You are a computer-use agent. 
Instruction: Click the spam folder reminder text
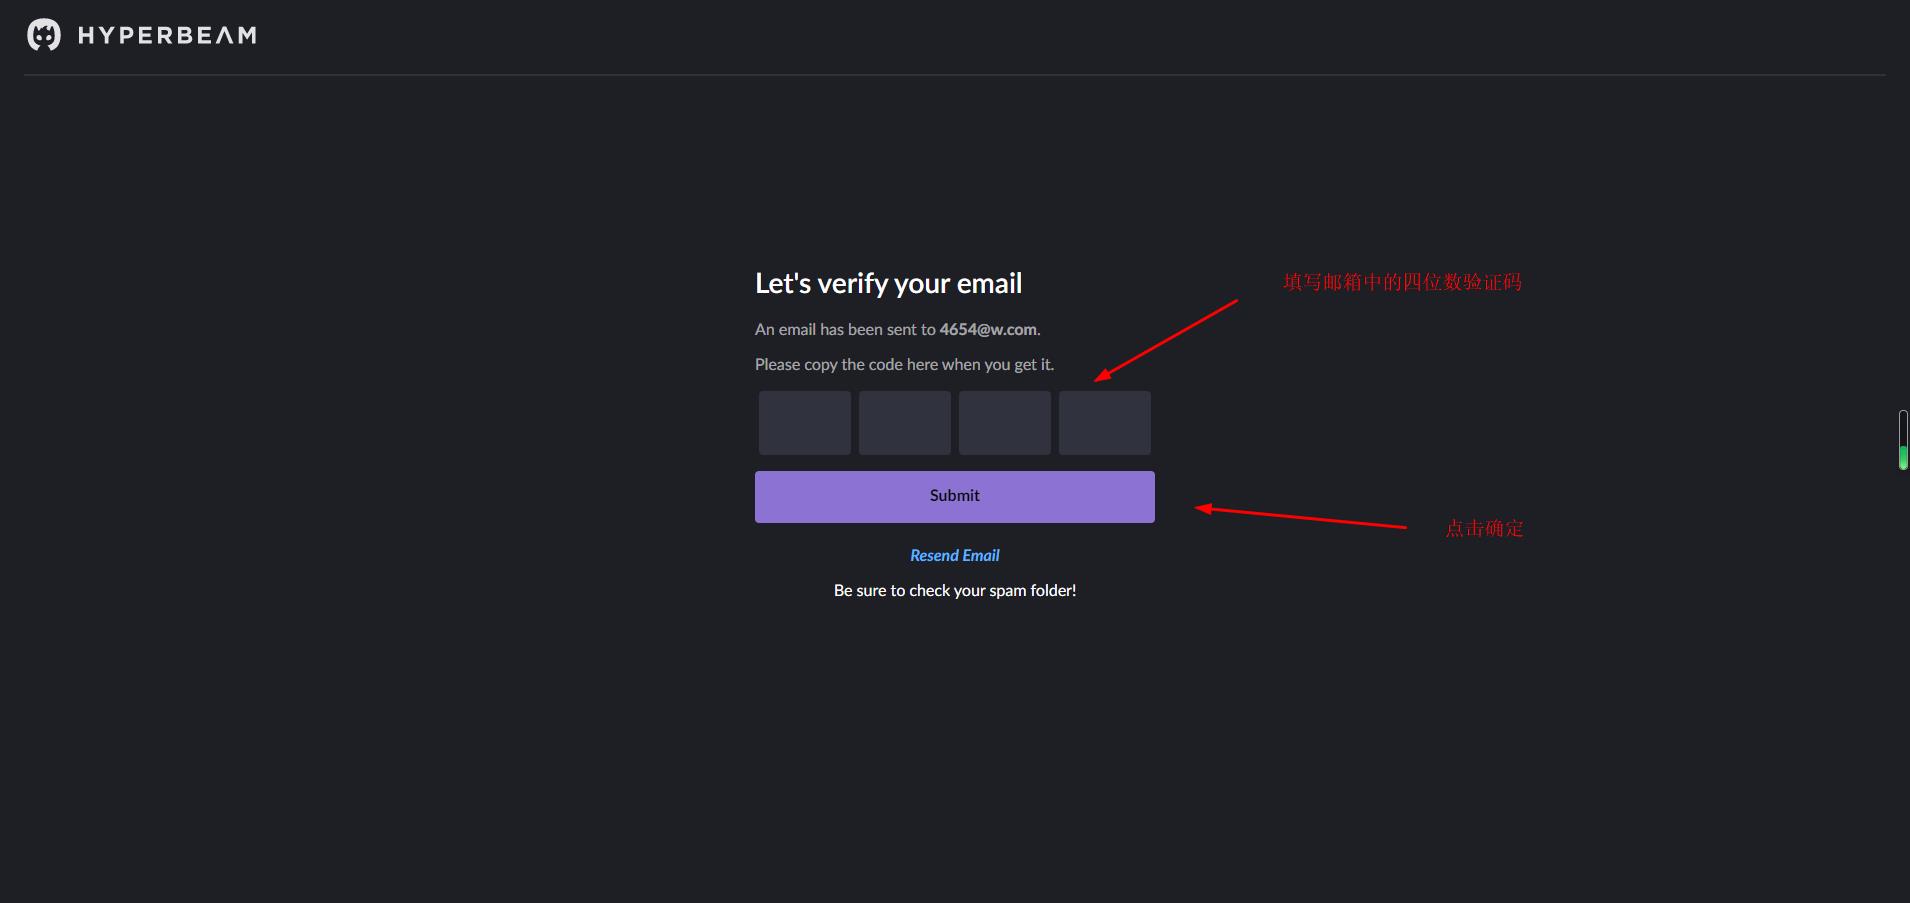(954, 590)
